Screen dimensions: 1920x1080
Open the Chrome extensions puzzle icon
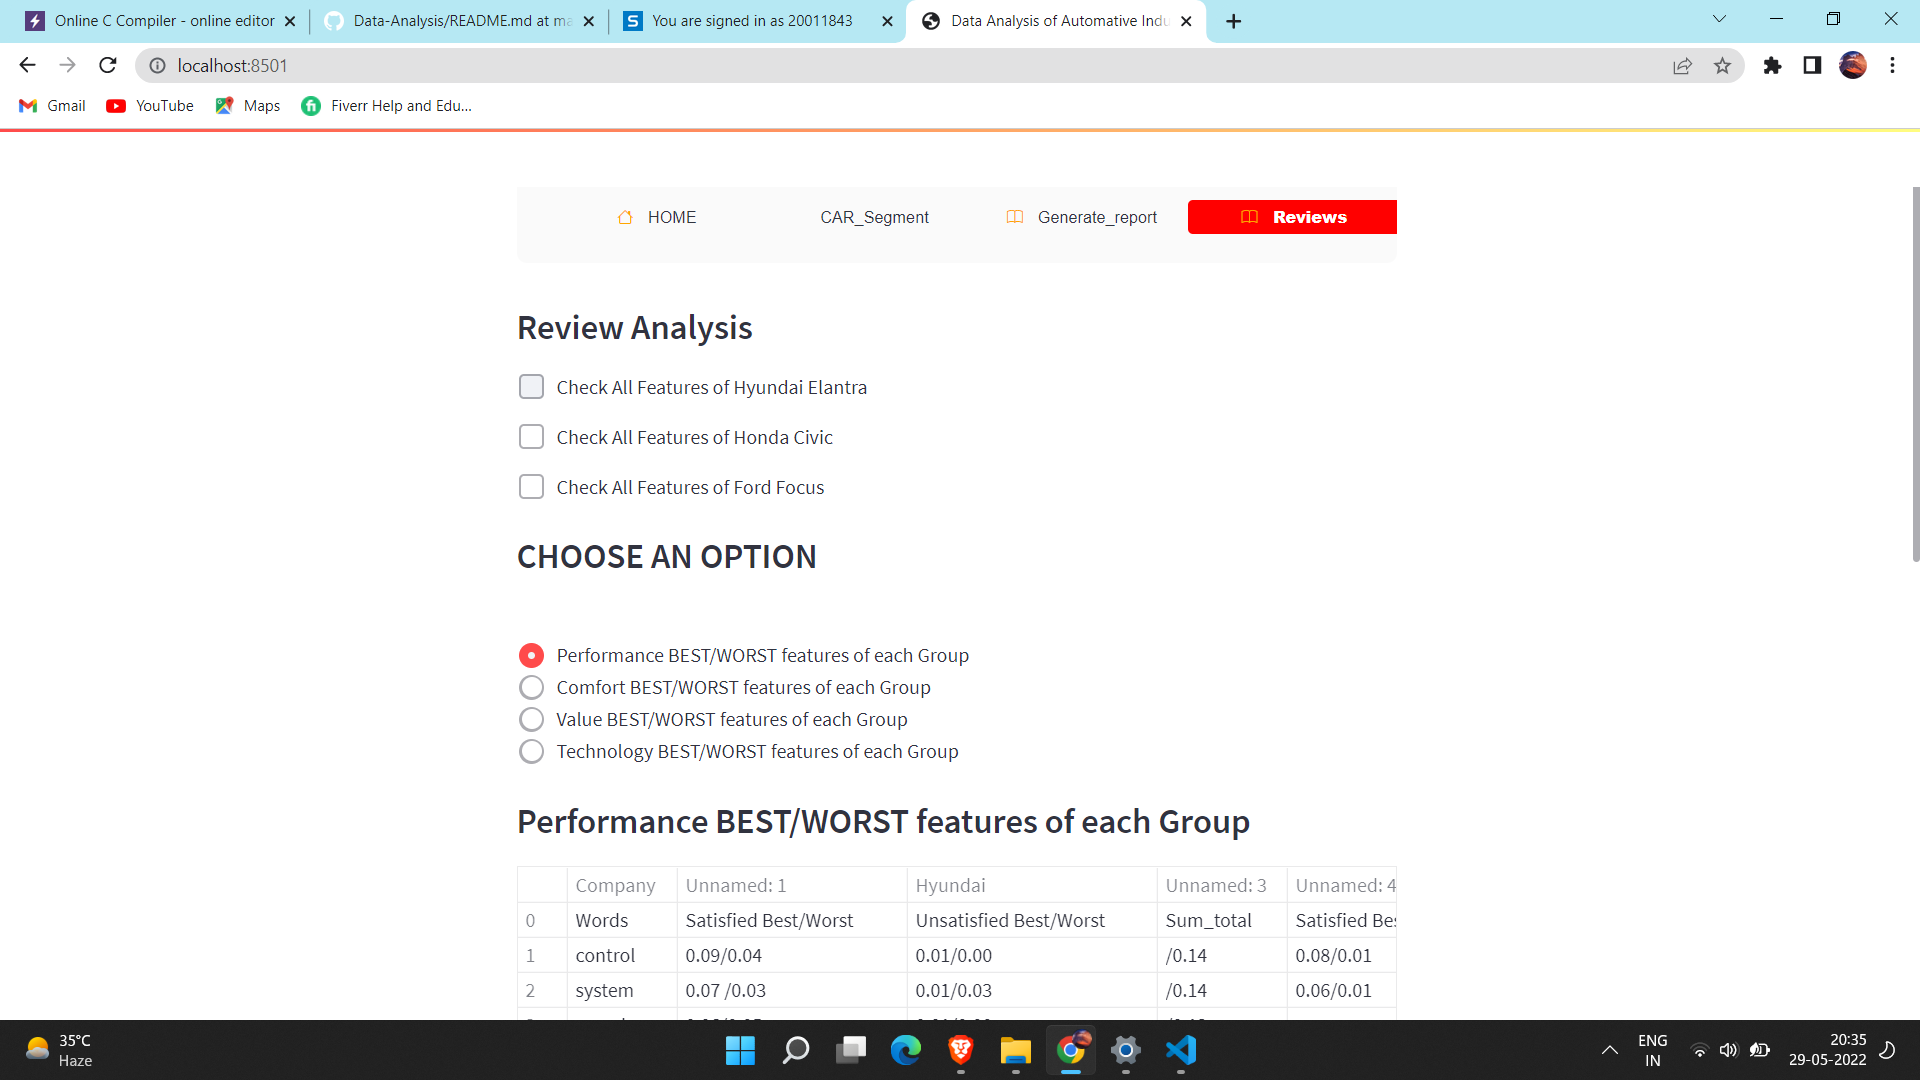[1772, 65]
